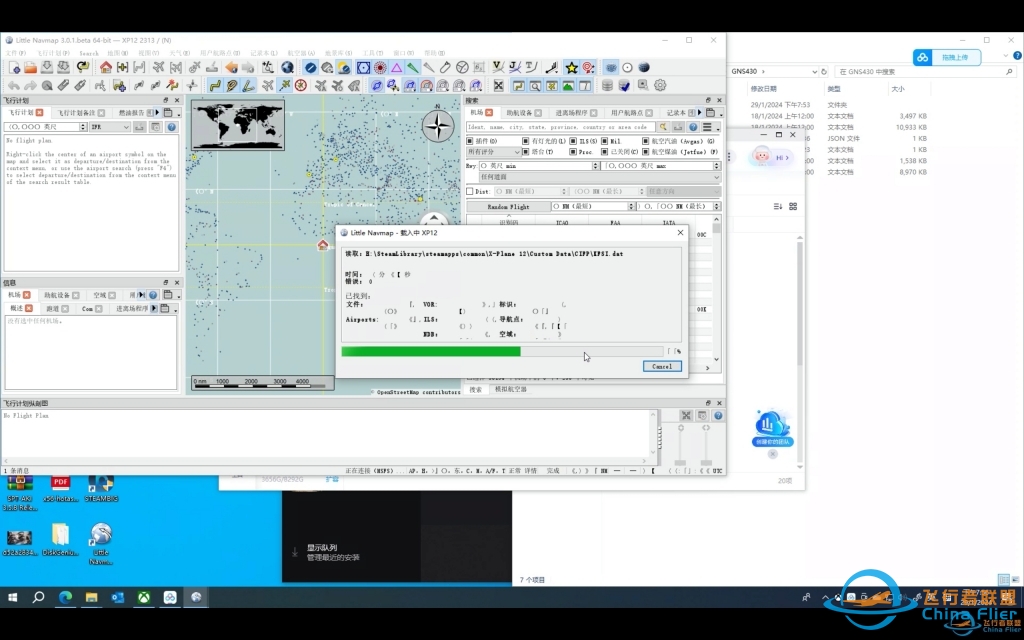Click the red circle no-fly airplane icon
Screen dimensions: 1024x640
[300, 85]
